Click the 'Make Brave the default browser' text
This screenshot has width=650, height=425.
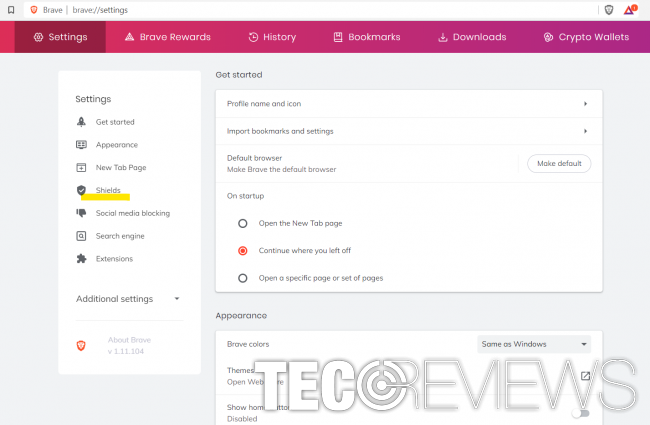point(281,169)
